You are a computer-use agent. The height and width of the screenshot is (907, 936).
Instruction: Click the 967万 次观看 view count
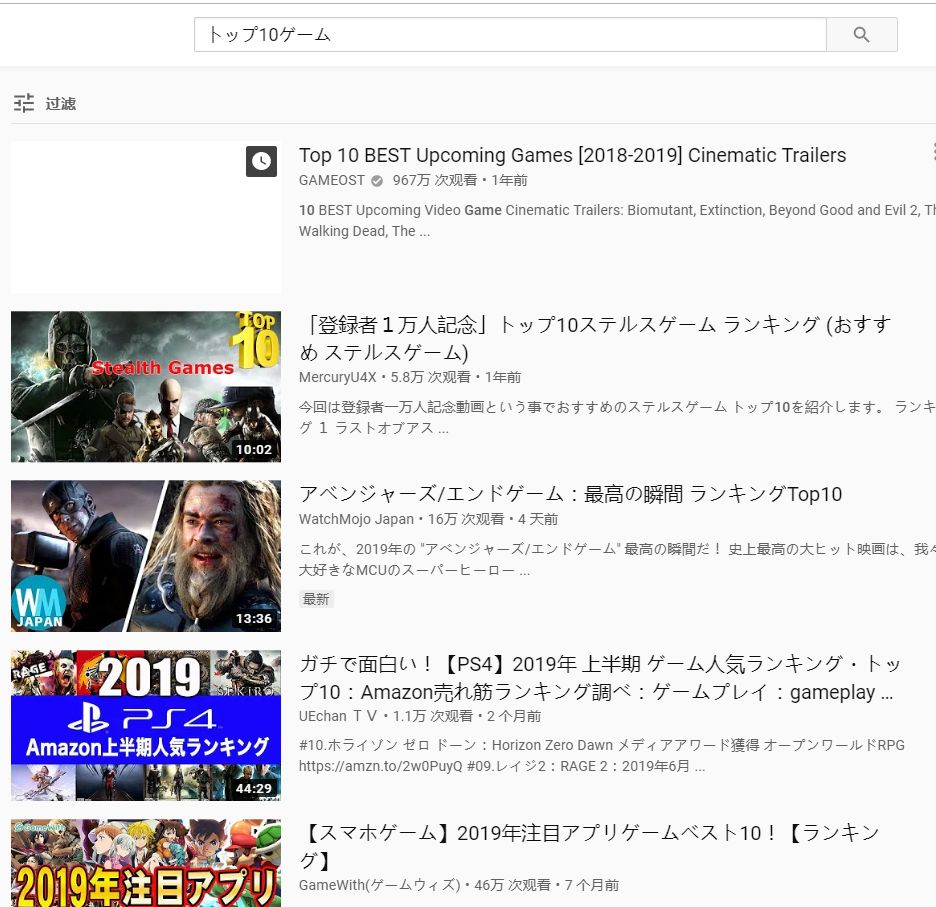point(435,180)
